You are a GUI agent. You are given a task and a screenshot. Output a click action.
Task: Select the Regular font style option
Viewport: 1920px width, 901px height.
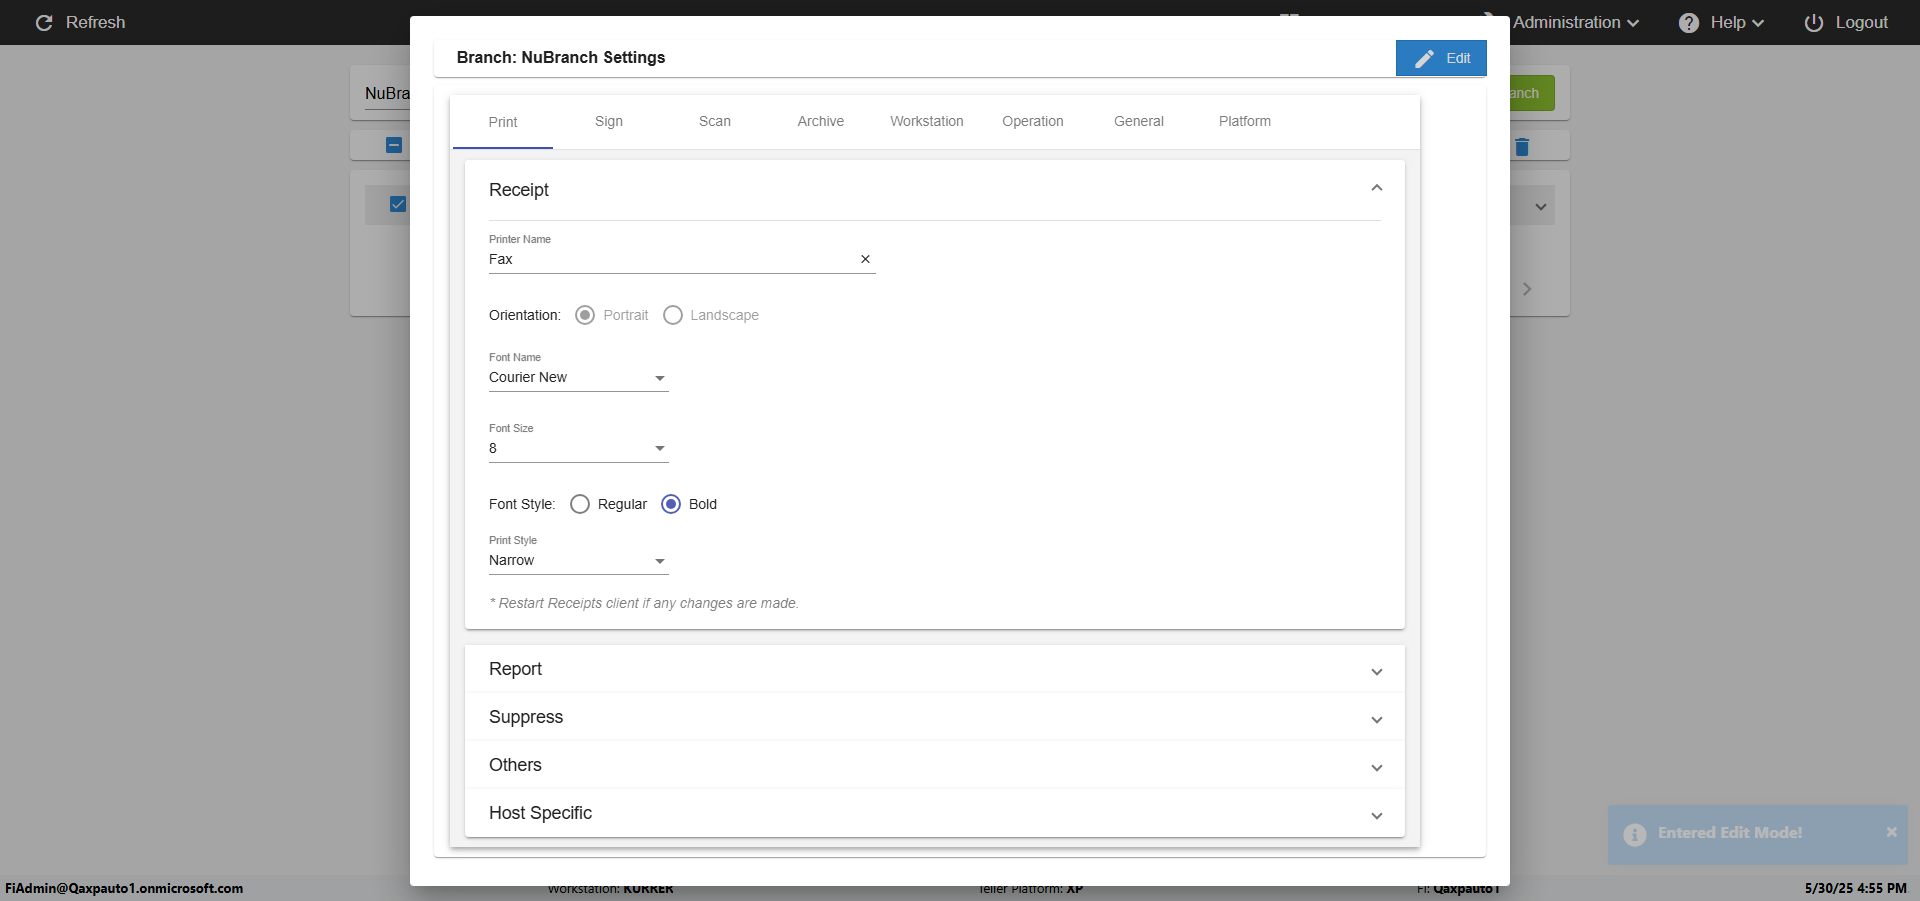580,504
